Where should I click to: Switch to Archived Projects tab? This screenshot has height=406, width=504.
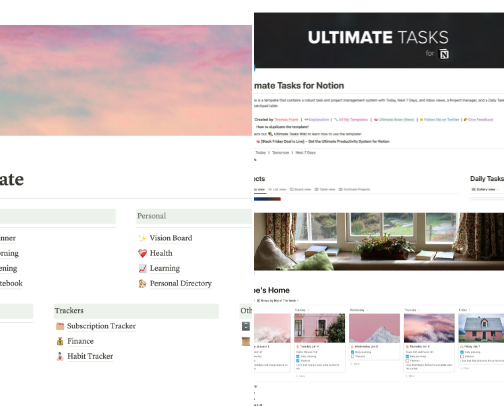coord(355,189)
